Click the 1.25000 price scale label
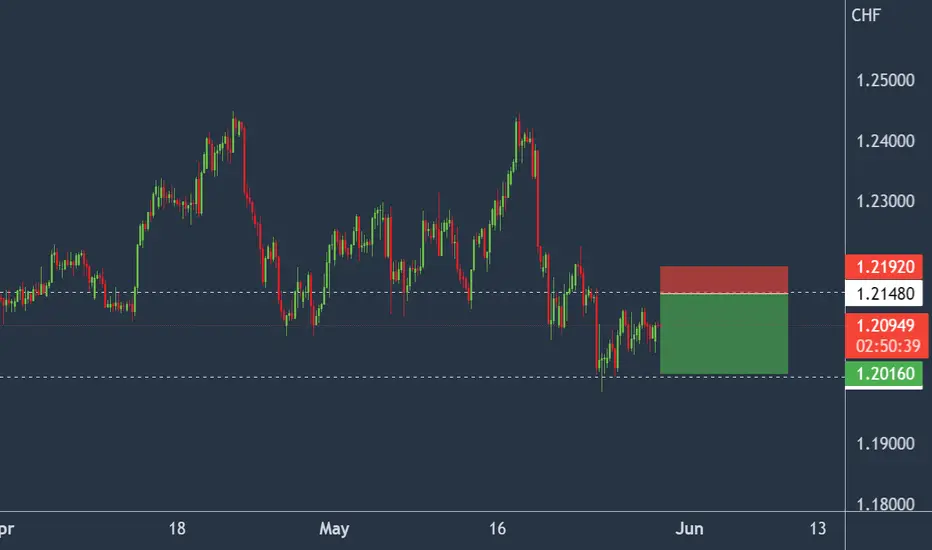The height and width of the screenshot is (550, 932). [x=885, y=80]
